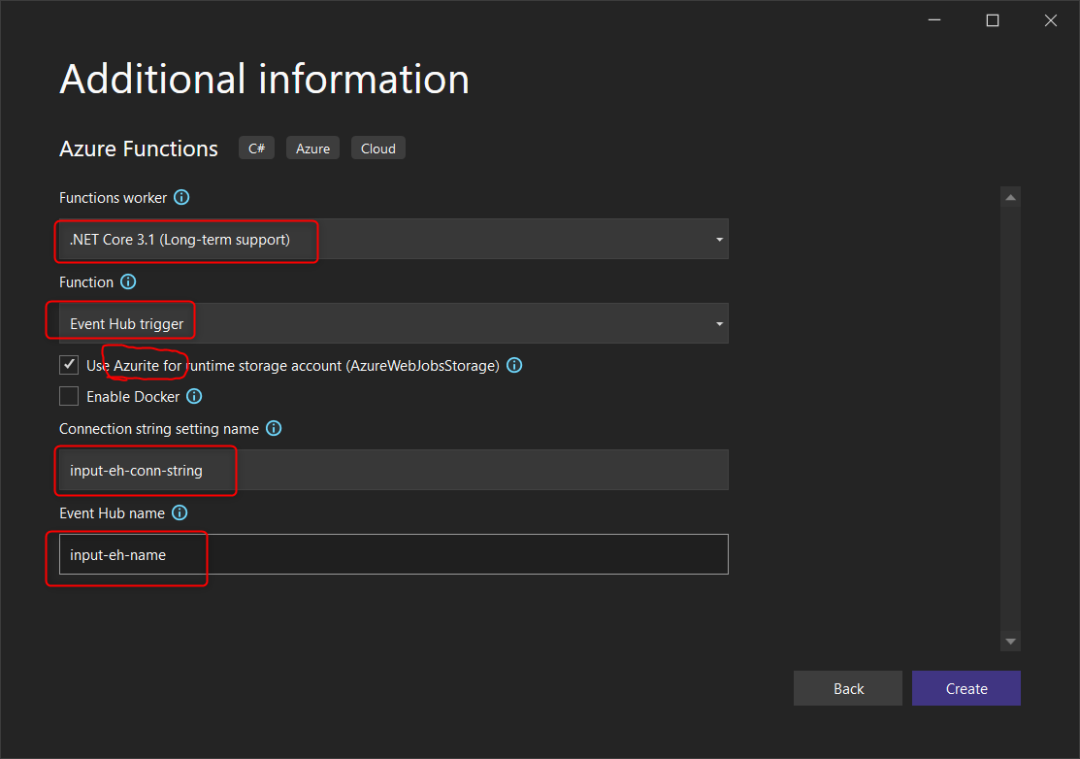The image size is (1080, 759).
Task: Click the scrollbar up arrow
Action: click(x=1010, y=198)
